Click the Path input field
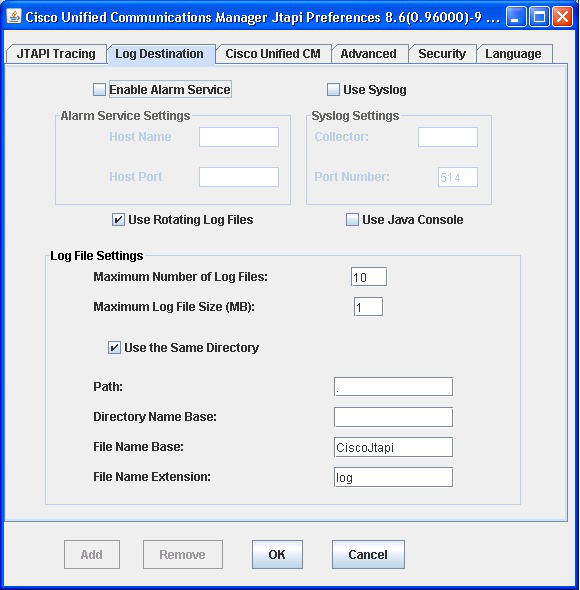This screenshot has width=580, height=590. 393,387
